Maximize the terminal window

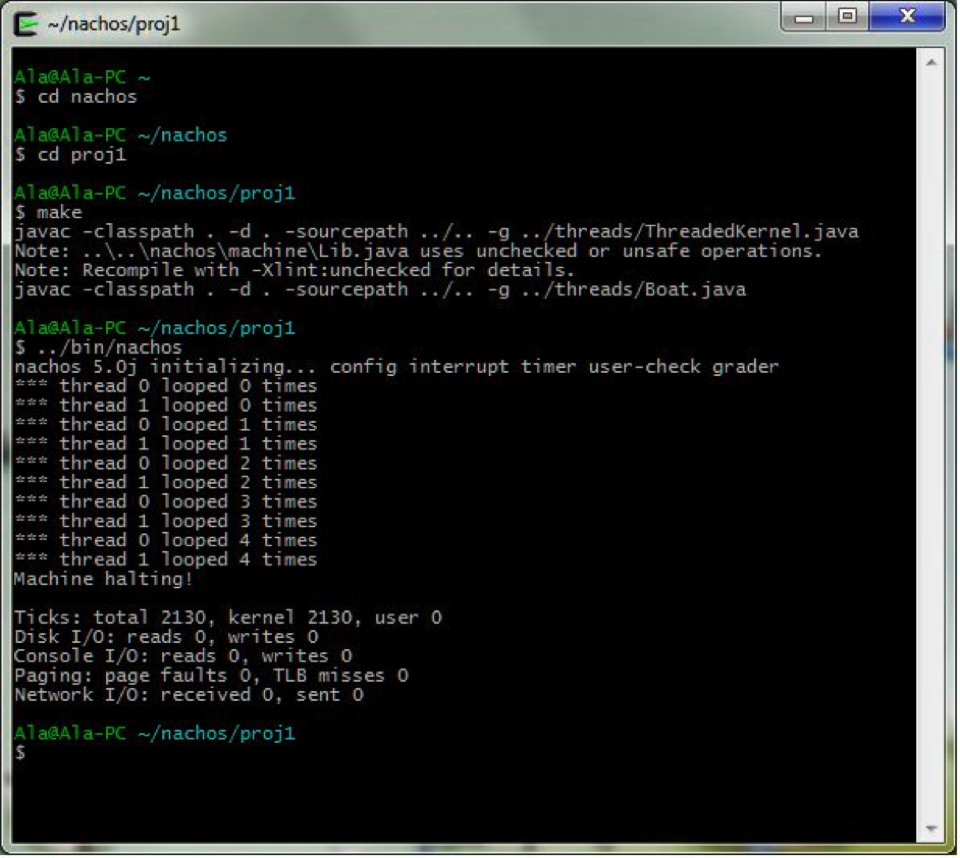[x=849, y=18]
